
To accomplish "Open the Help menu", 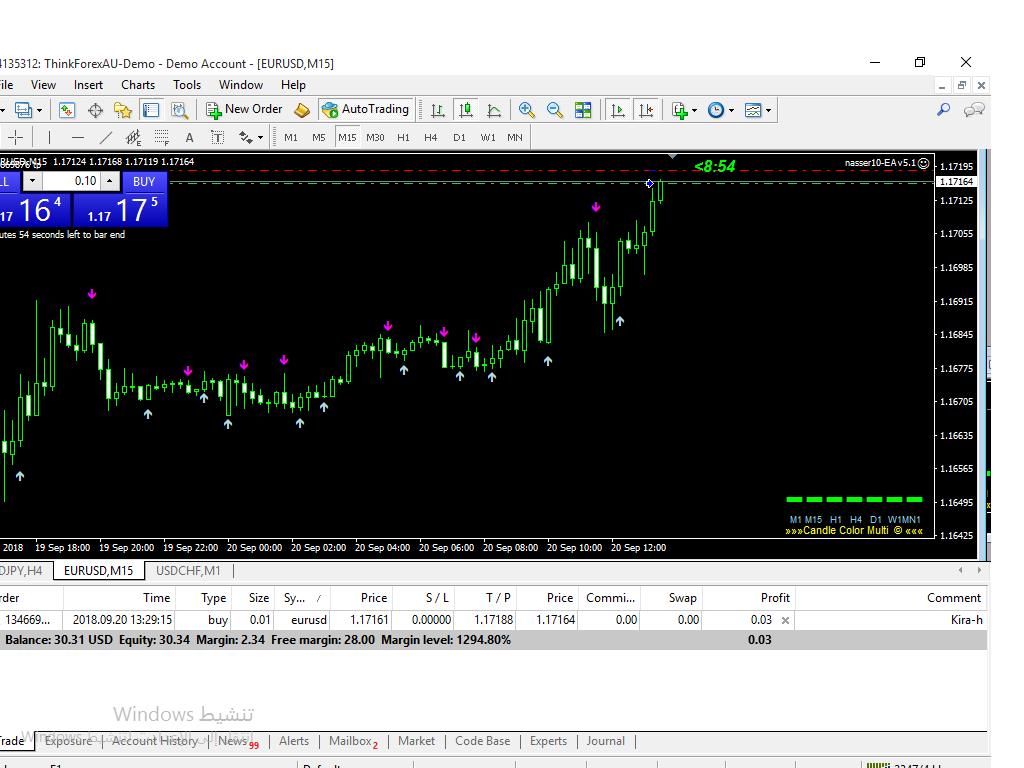I will [x=293, y=85].
